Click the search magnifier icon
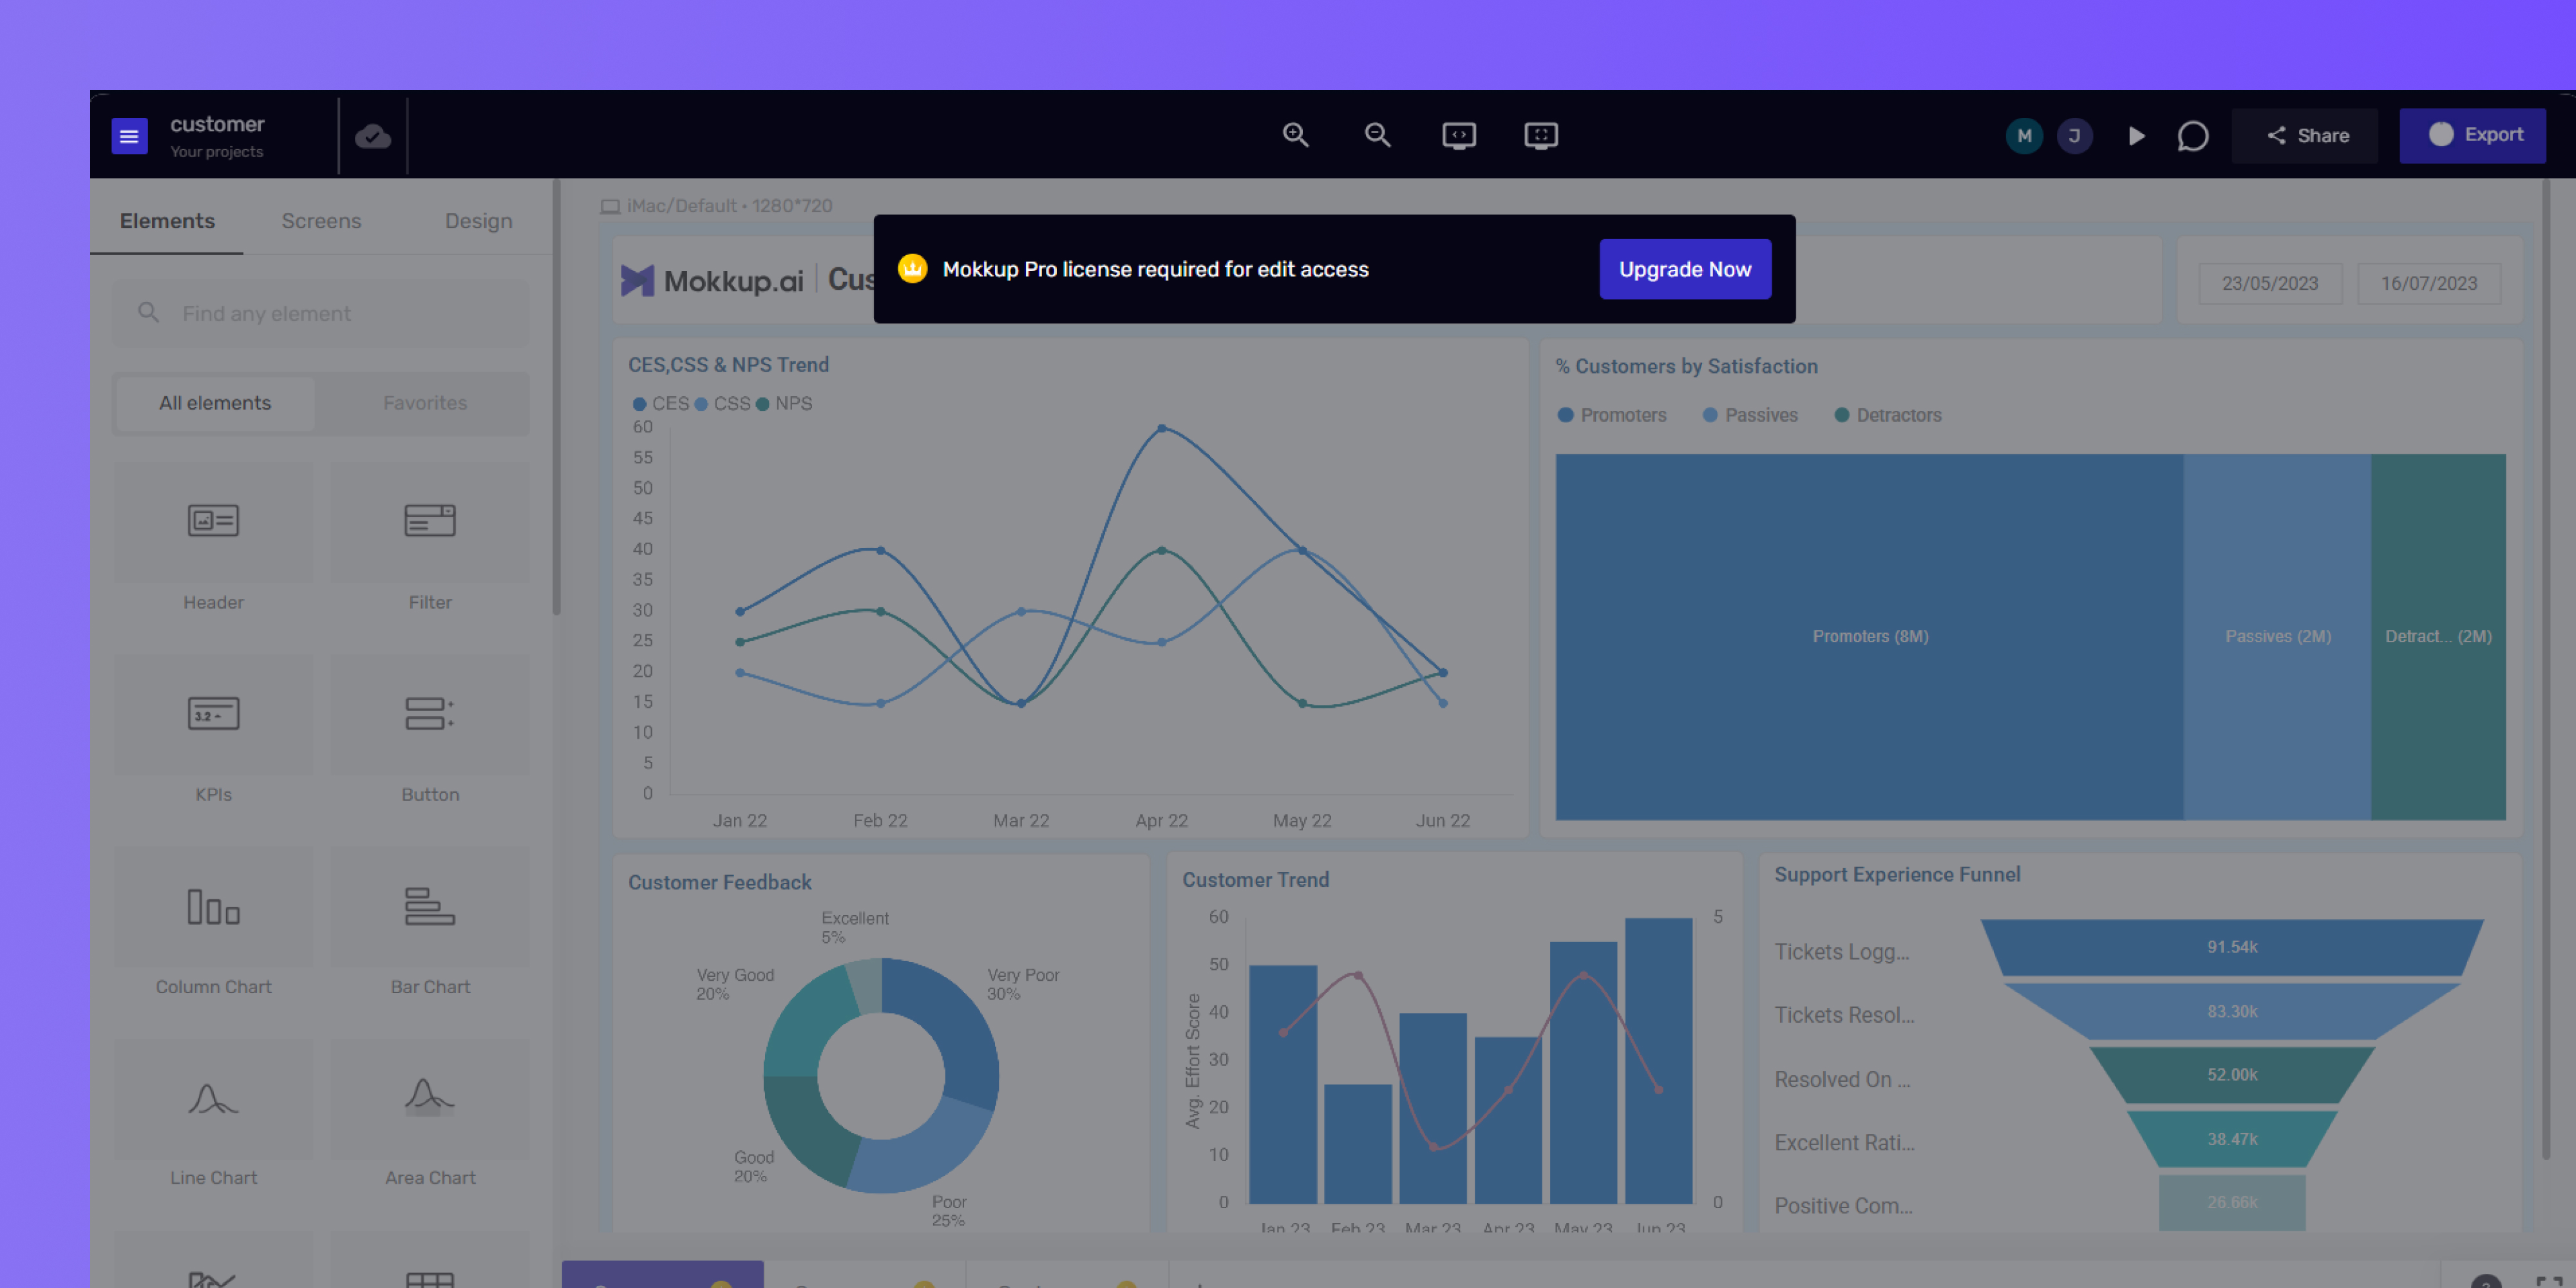The height and width of the screenshot is (1288, 2576). point(148,313)
